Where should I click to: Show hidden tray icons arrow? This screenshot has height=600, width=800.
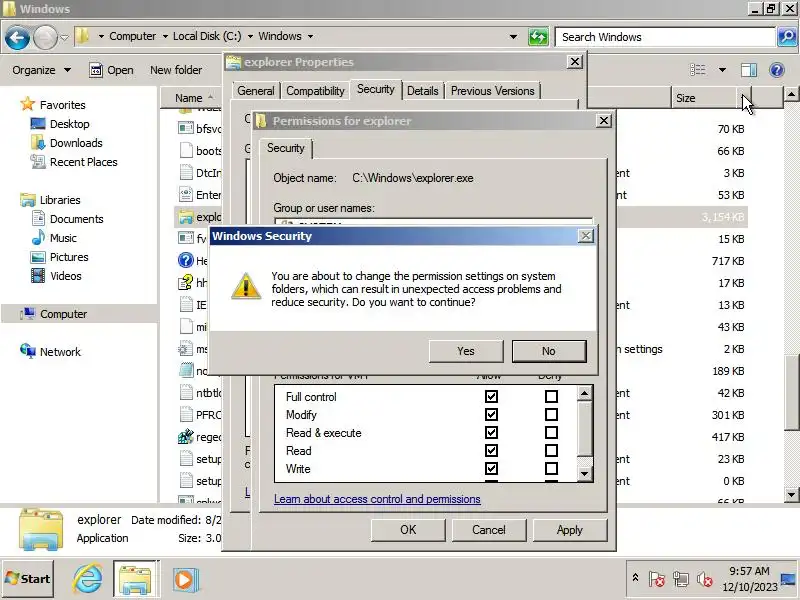click(x=635, y=578)
